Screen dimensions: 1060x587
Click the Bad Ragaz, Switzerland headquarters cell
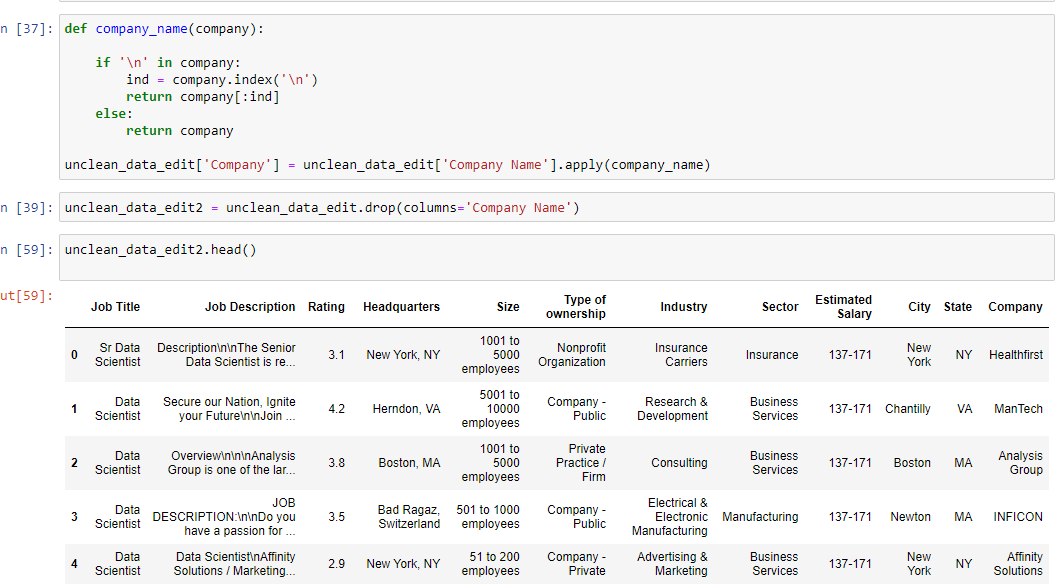[x=409, y=517]
